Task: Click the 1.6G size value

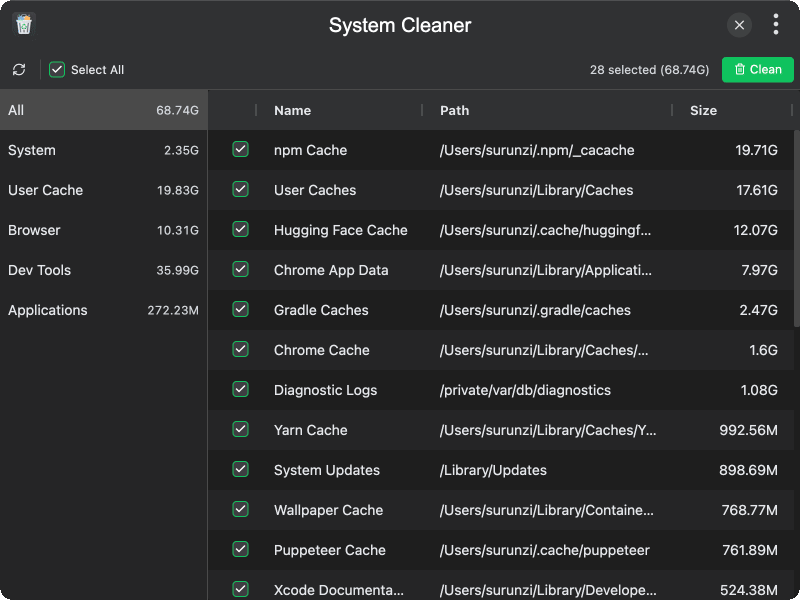Action: click(763, 350)
